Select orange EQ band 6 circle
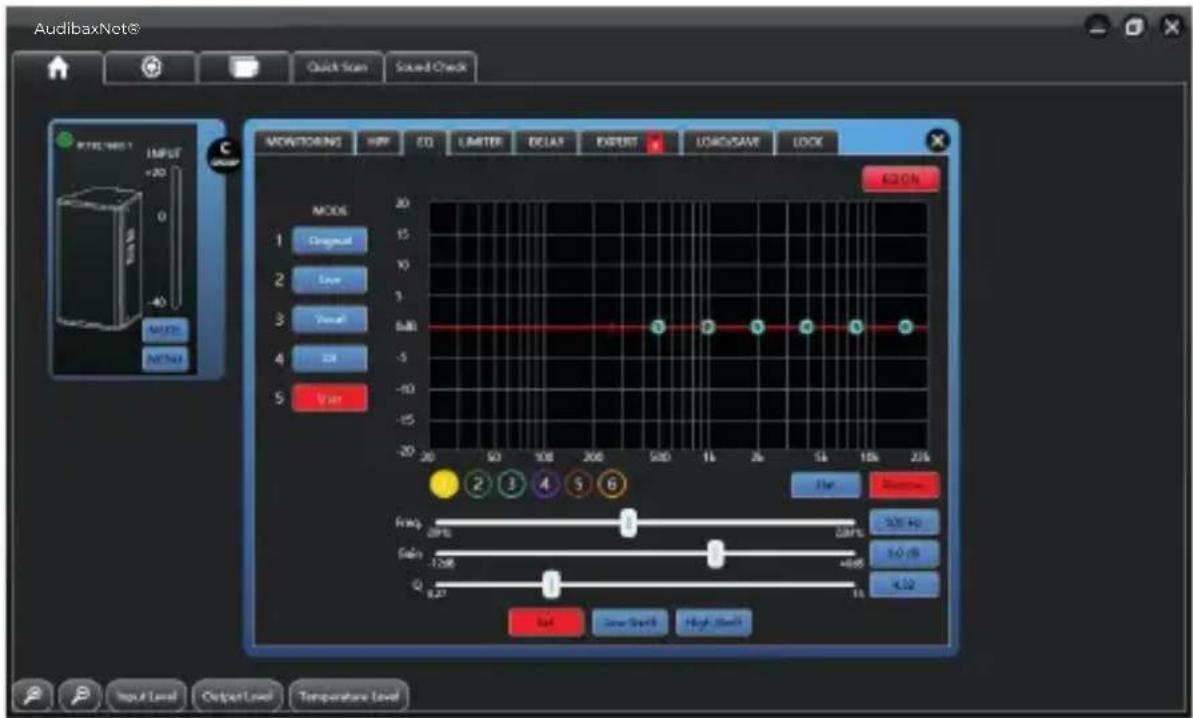The width and height of the screenshot is (1193, 718). 612,484
